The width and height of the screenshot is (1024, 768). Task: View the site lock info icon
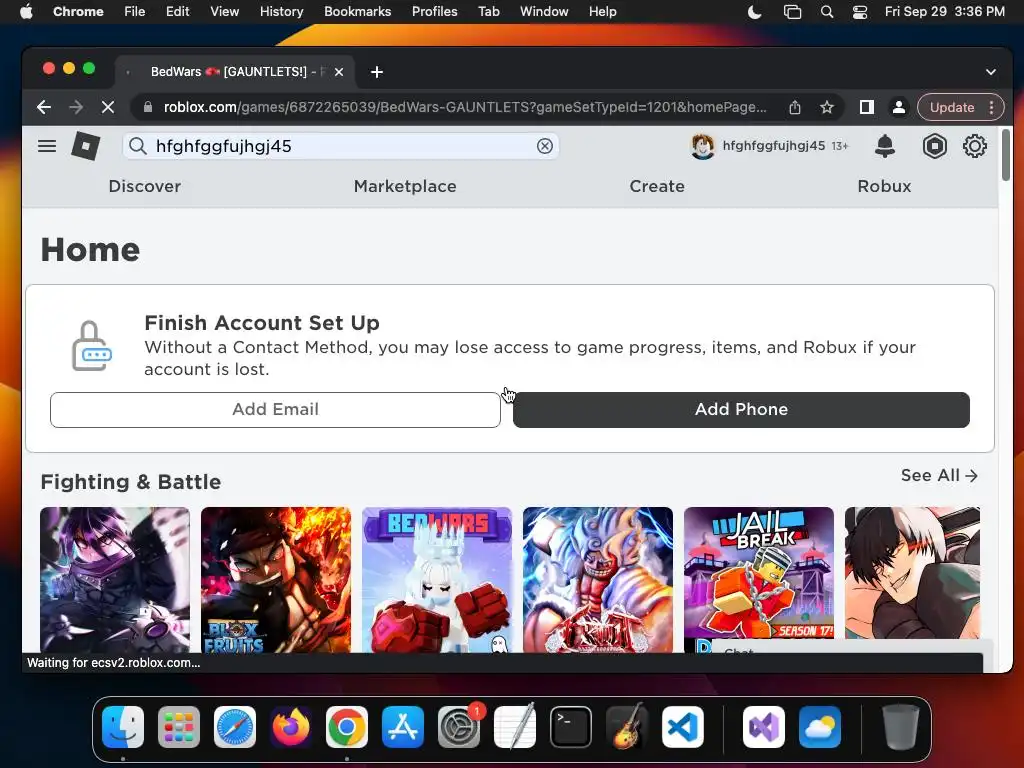[x=148, y=107]
